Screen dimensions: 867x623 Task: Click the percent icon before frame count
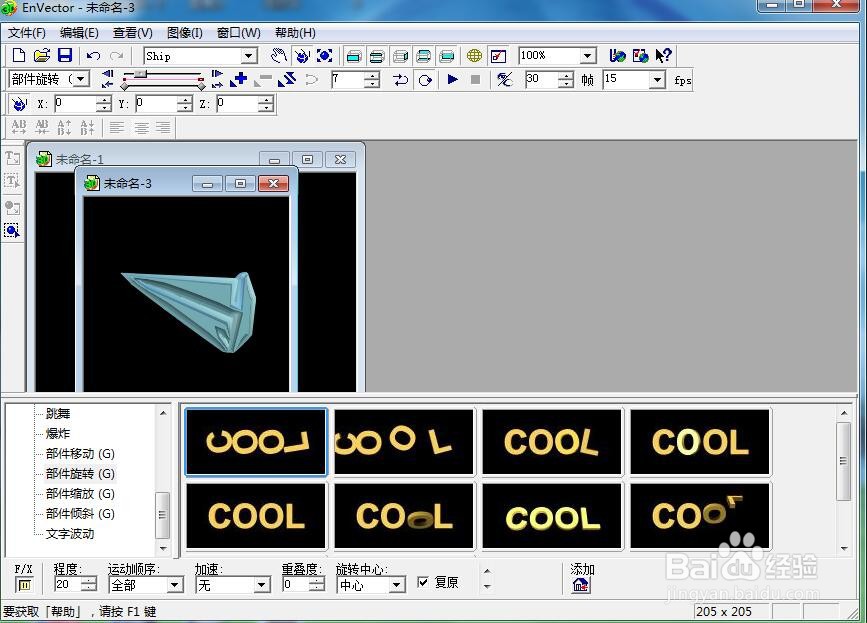point(504,80)
